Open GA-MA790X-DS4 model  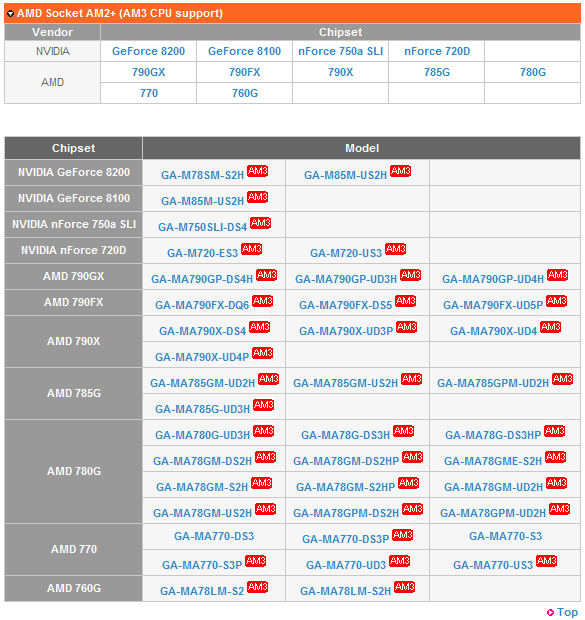[x=203, y=331]
